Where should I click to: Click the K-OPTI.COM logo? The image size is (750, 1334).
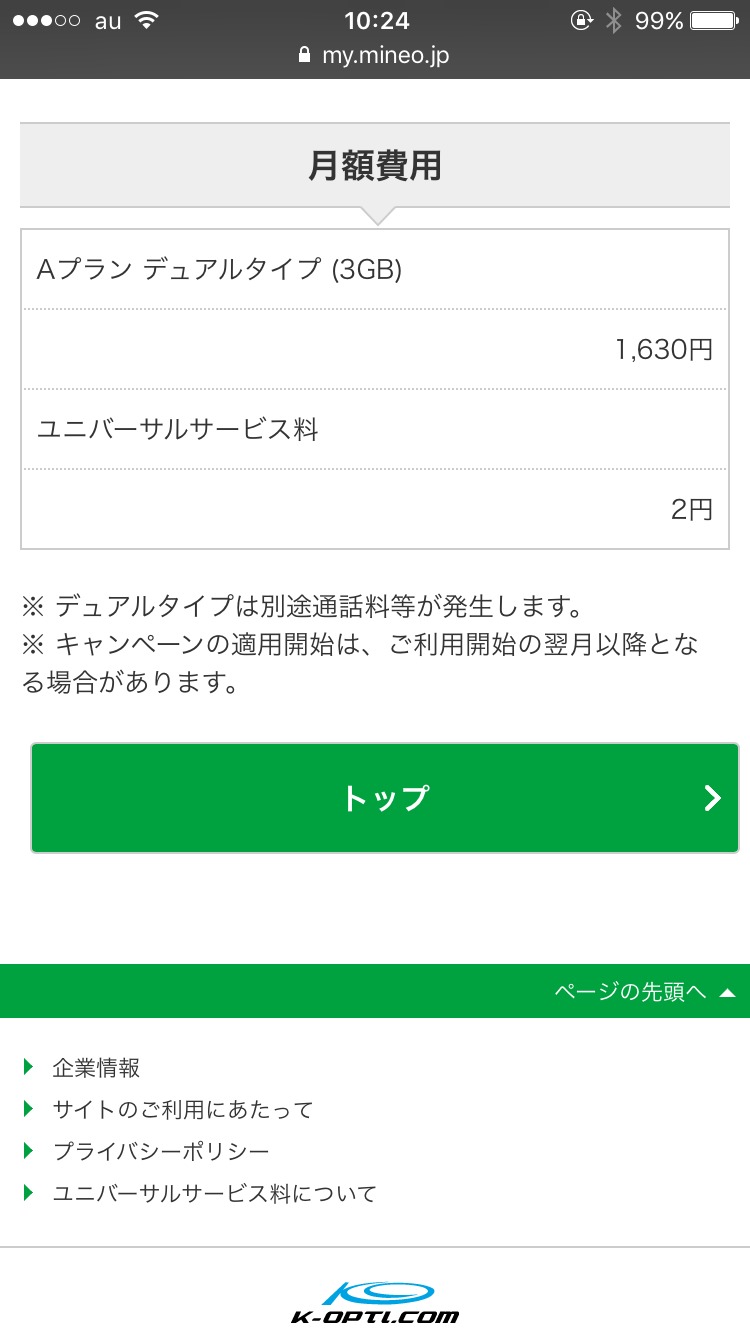coord(375,1301)
